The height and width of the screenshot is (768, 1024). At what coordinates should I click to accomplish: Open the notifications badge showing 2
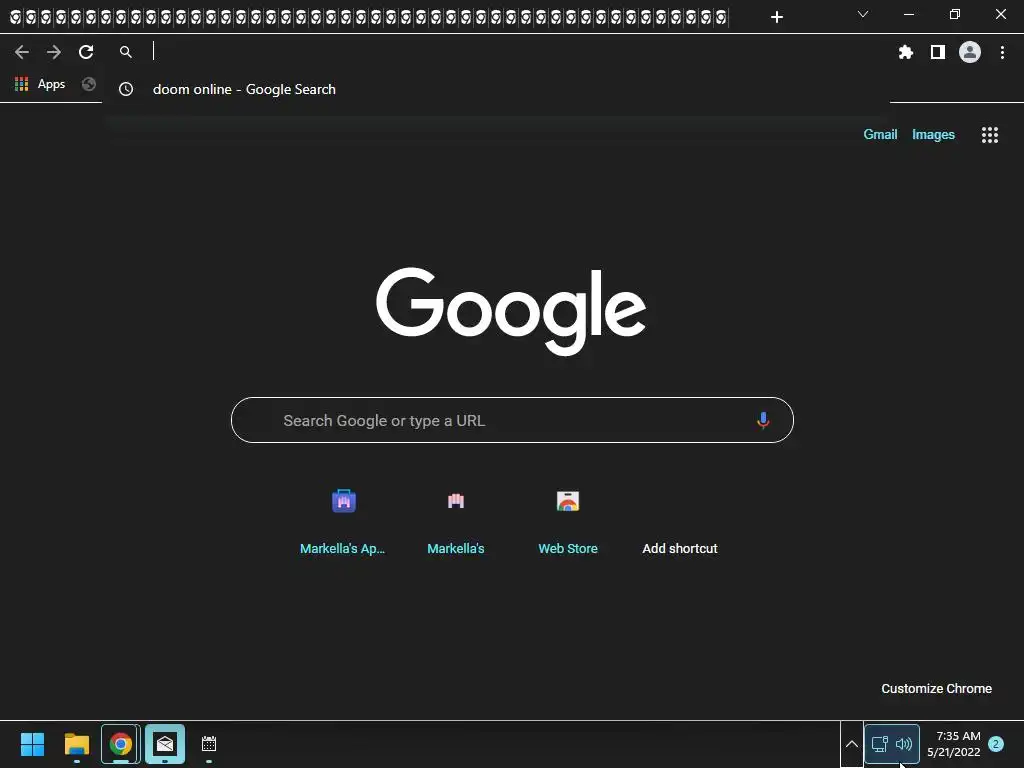[x=996, y=744]
